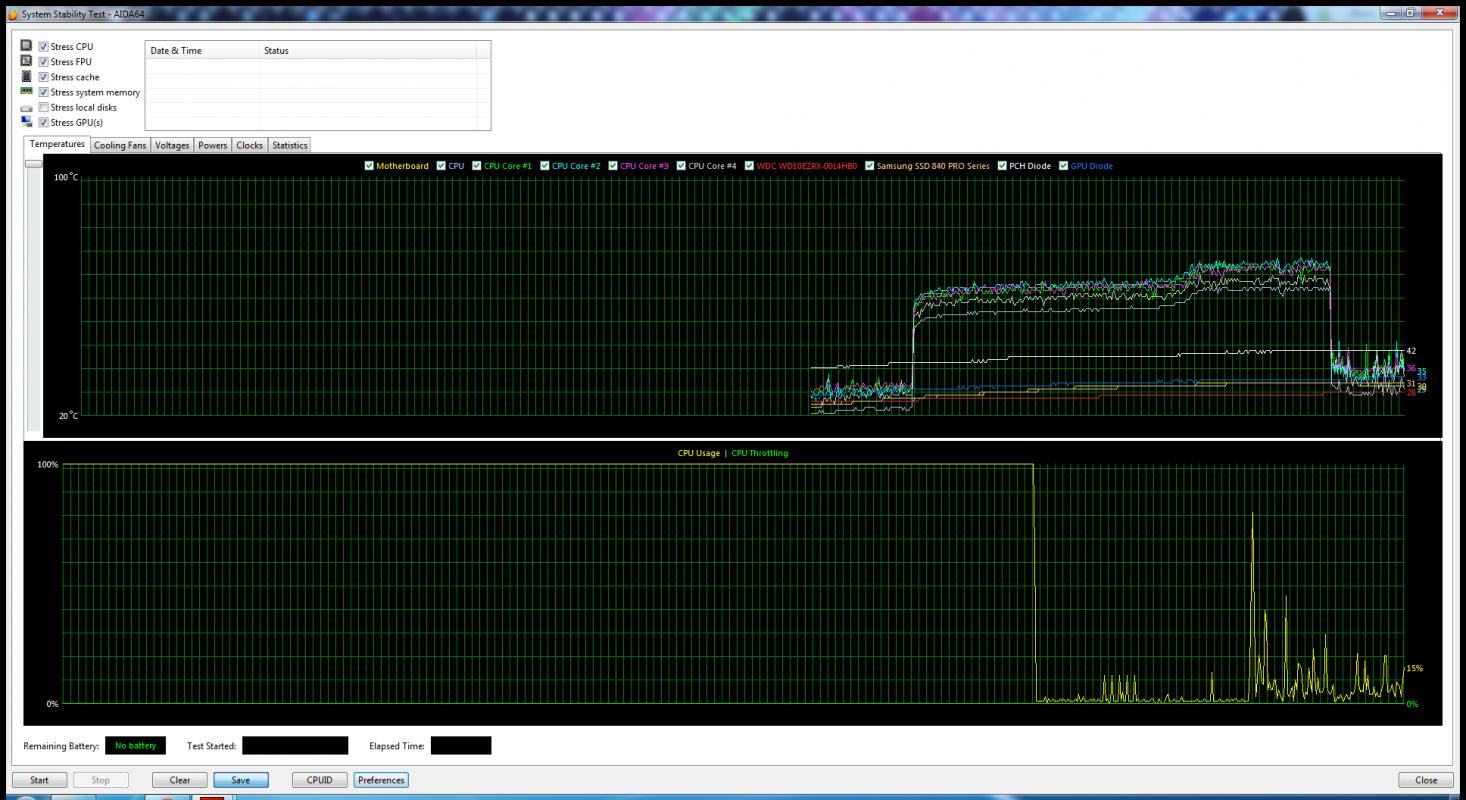Click the Test Started field
This screenshot has height=800, width=1466.
295,745
